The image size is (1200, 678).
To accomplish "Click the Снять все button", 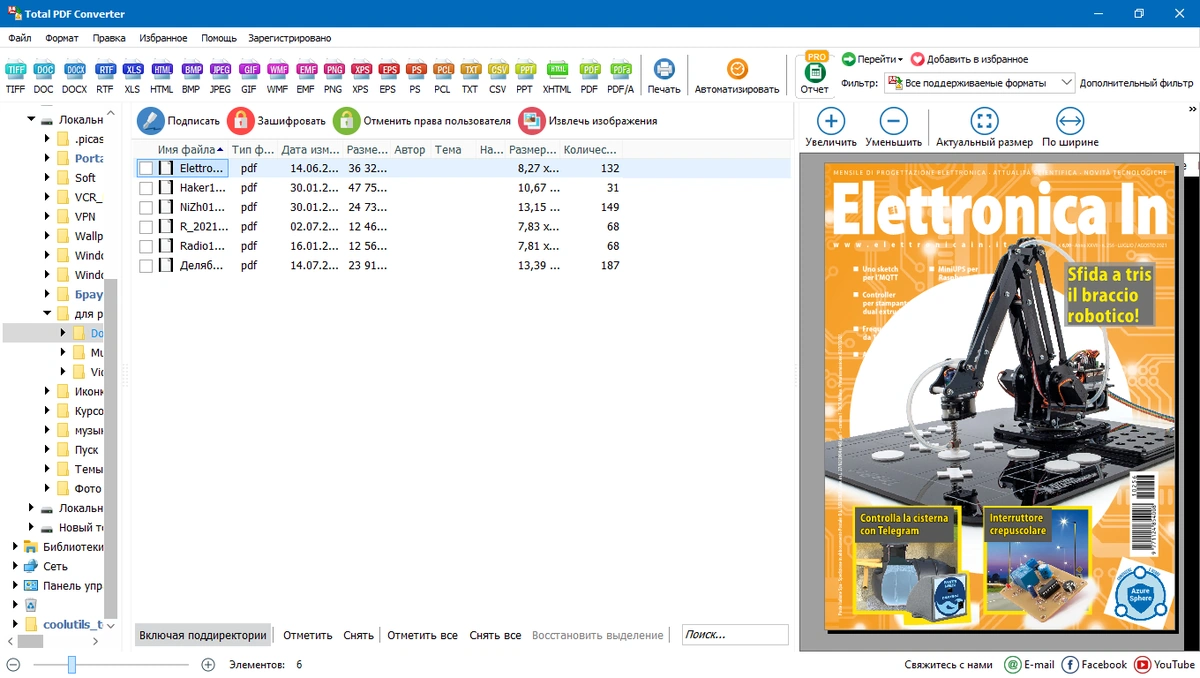I will (x=495, y=635).
